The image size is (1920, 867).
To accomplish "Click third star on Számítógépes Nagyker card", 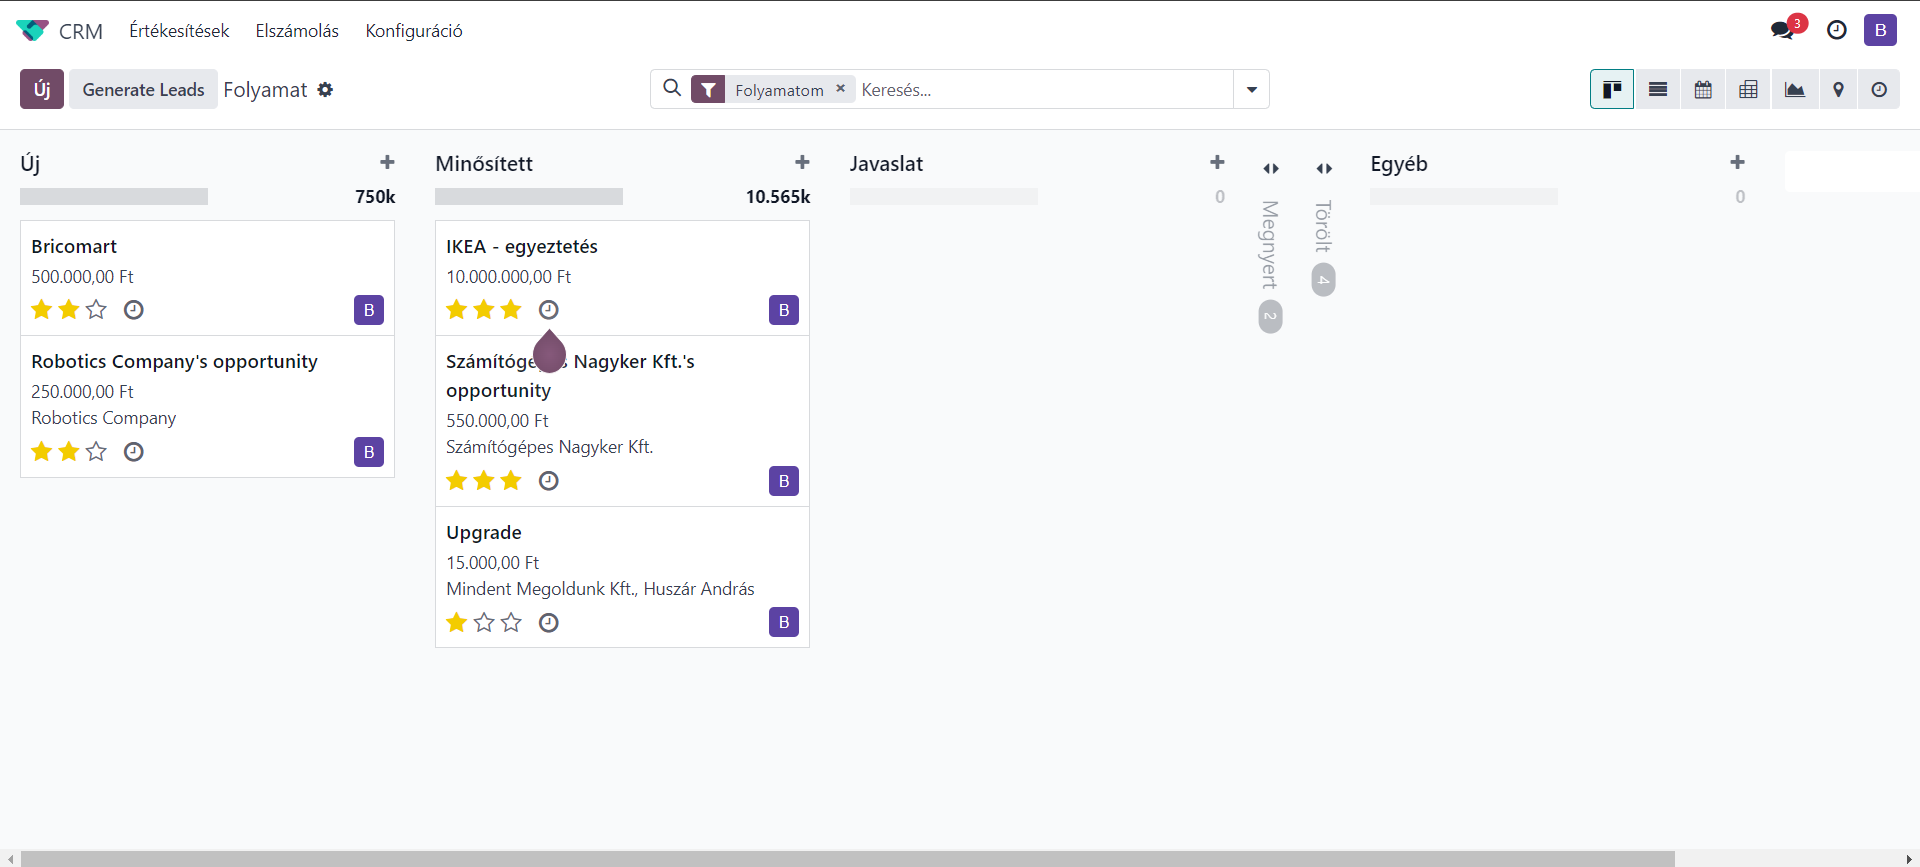I will point(511,481).
